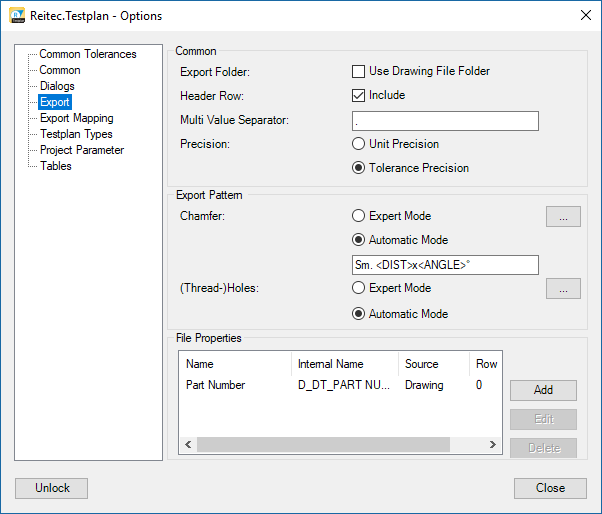Click the right arrow of the horizontal scrollbar
This screenshot has height=514, width=602.
point(492,445)
